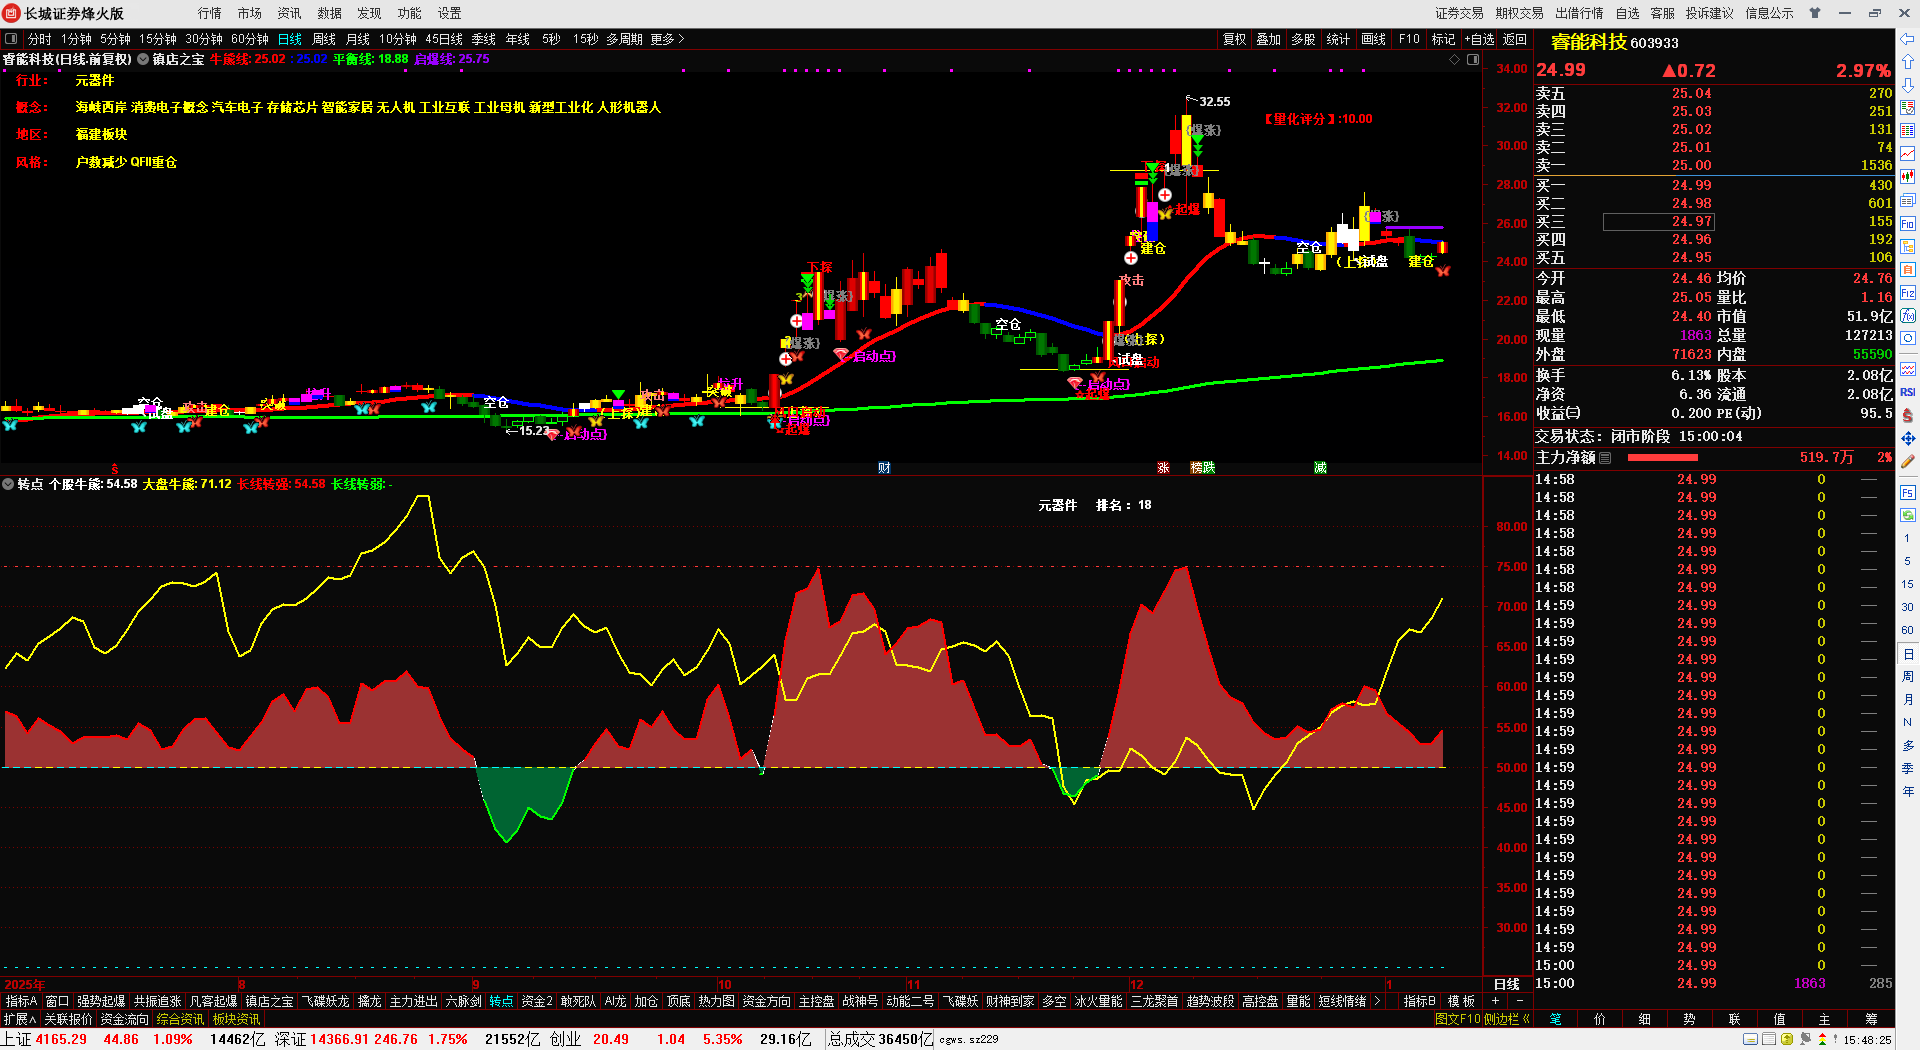Open the 窗口 window count dropdown
This screenshot has width=1920, height=1050.
tap(57, 1001)
